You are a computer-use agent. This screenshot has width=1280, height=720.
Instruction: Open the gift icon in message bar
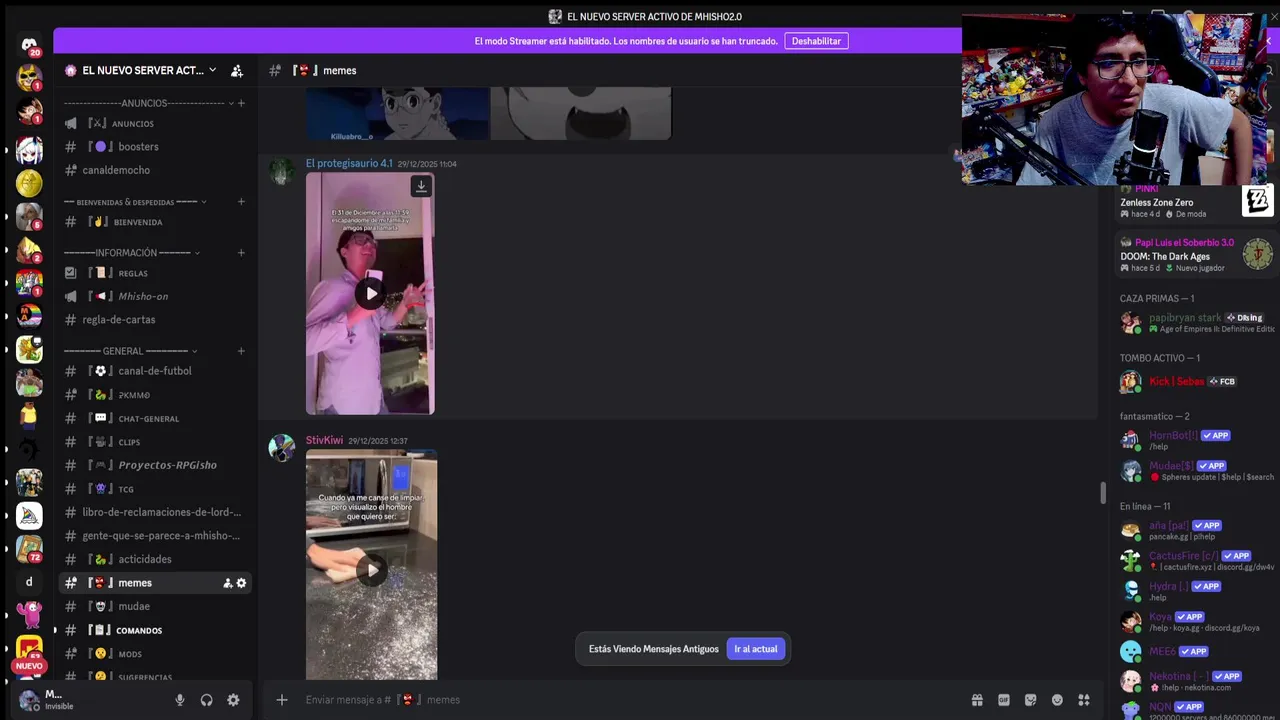tap(977, 700)
